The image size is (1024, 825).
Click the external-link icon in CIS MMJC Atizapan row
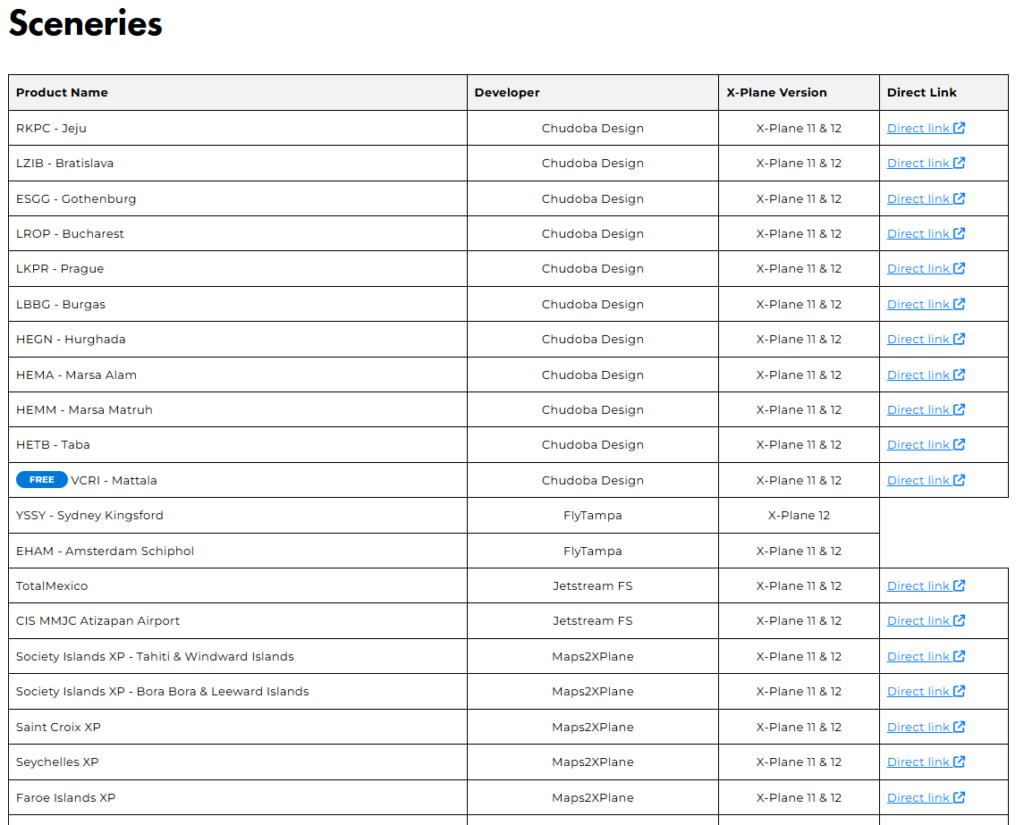pos(959,621)
